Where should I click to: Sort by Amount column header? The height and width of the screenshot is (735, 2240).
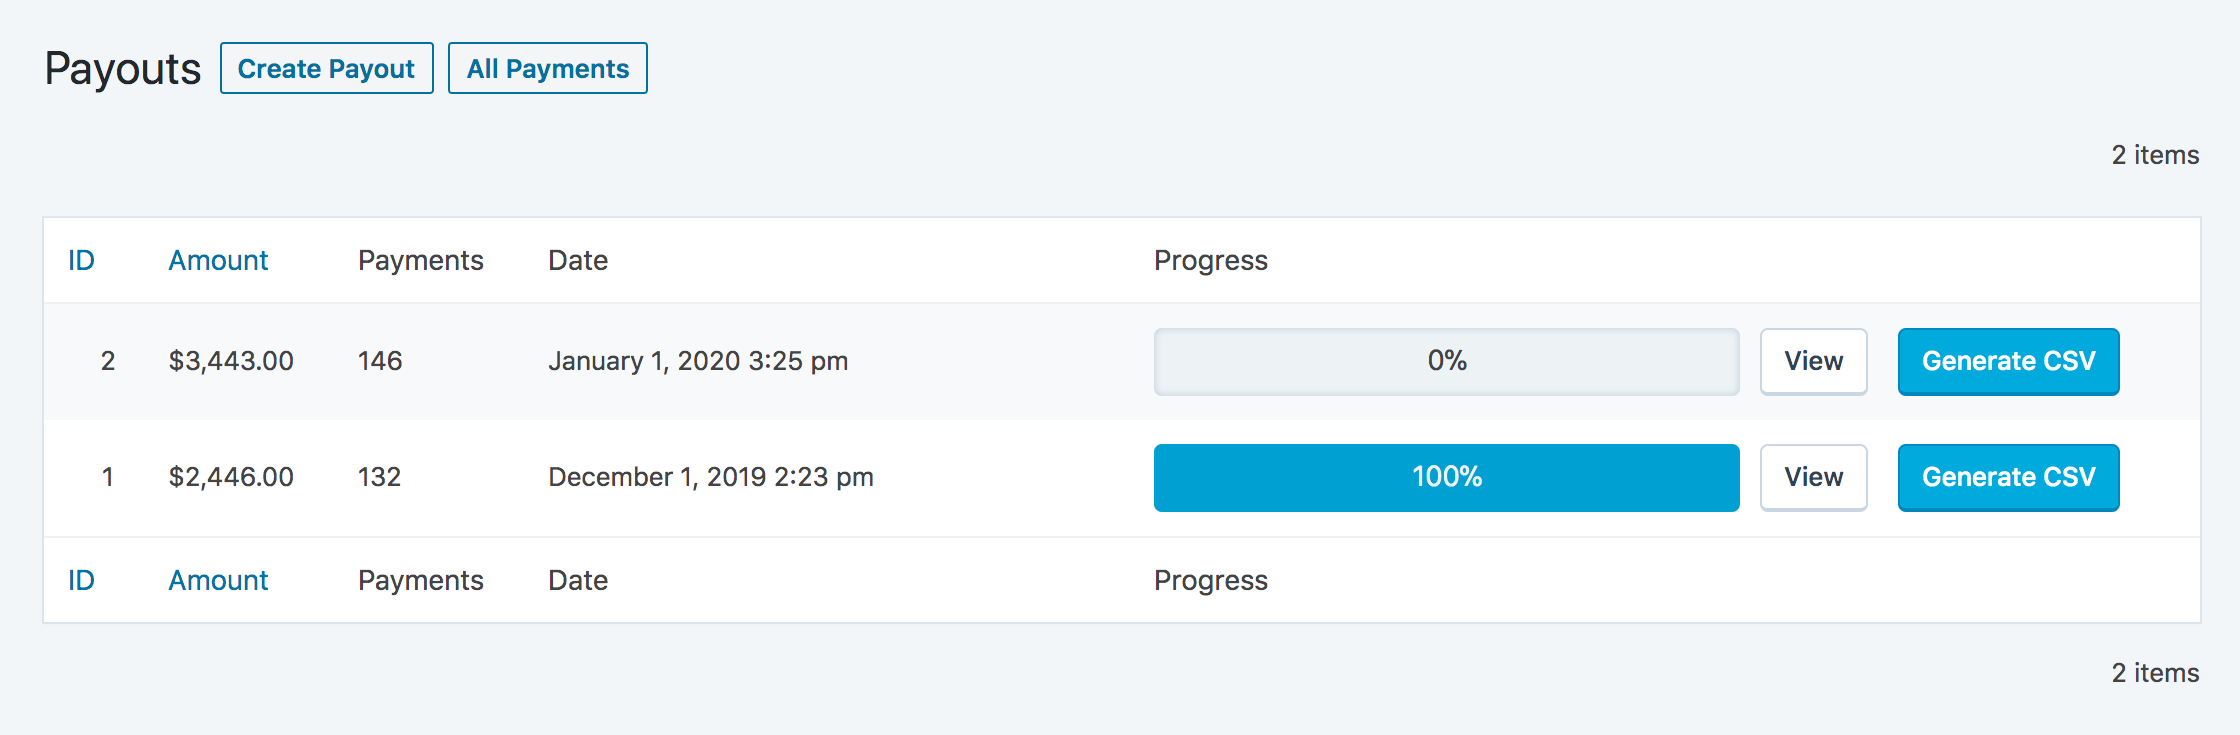(218, 260)
